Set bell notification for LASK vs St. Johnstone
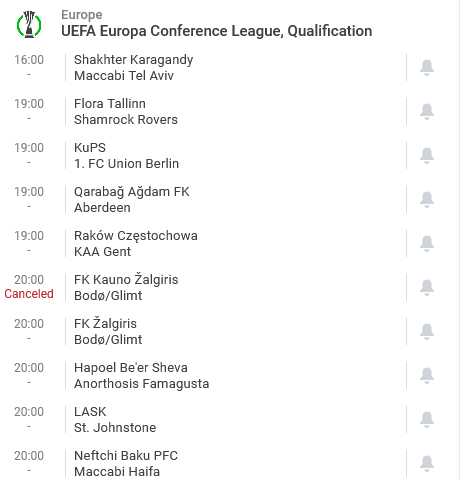This screenshot has height=480, width=465. tap(427, 420)
